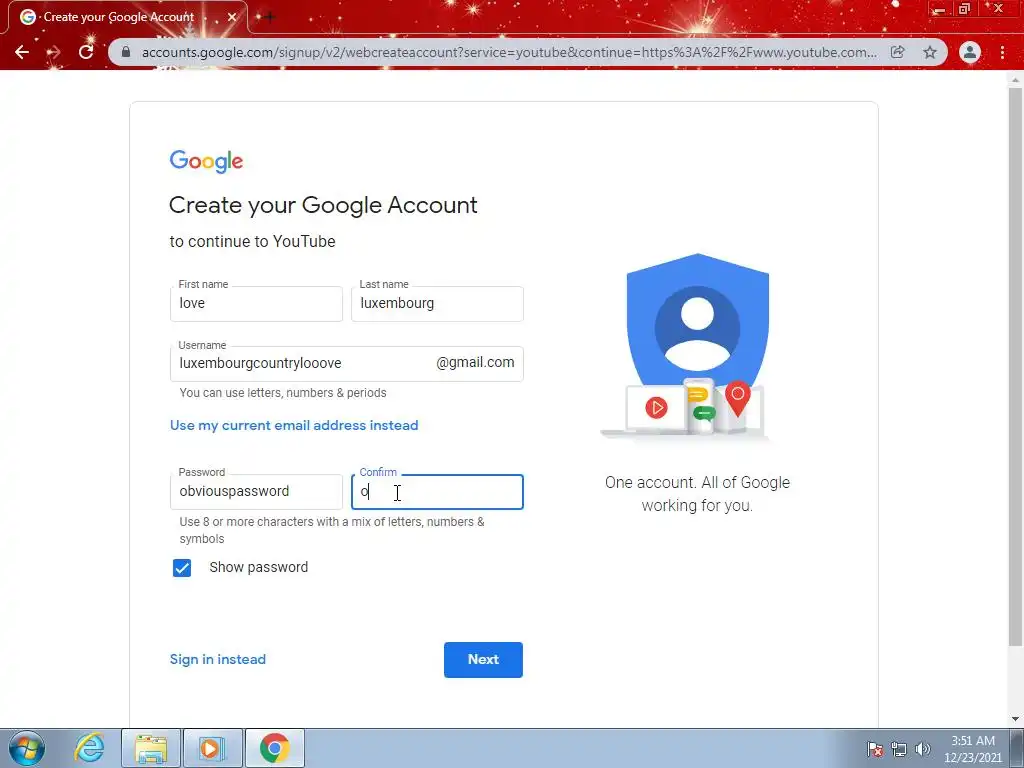Uncheck the Show password checkbox
1024x768 pixels.
click(182, 568)
